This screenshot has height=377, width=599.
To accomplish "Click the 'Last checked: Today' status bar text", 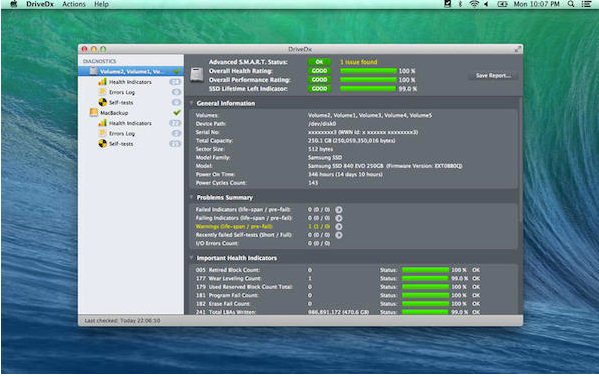I will click(x=122, y=320).
